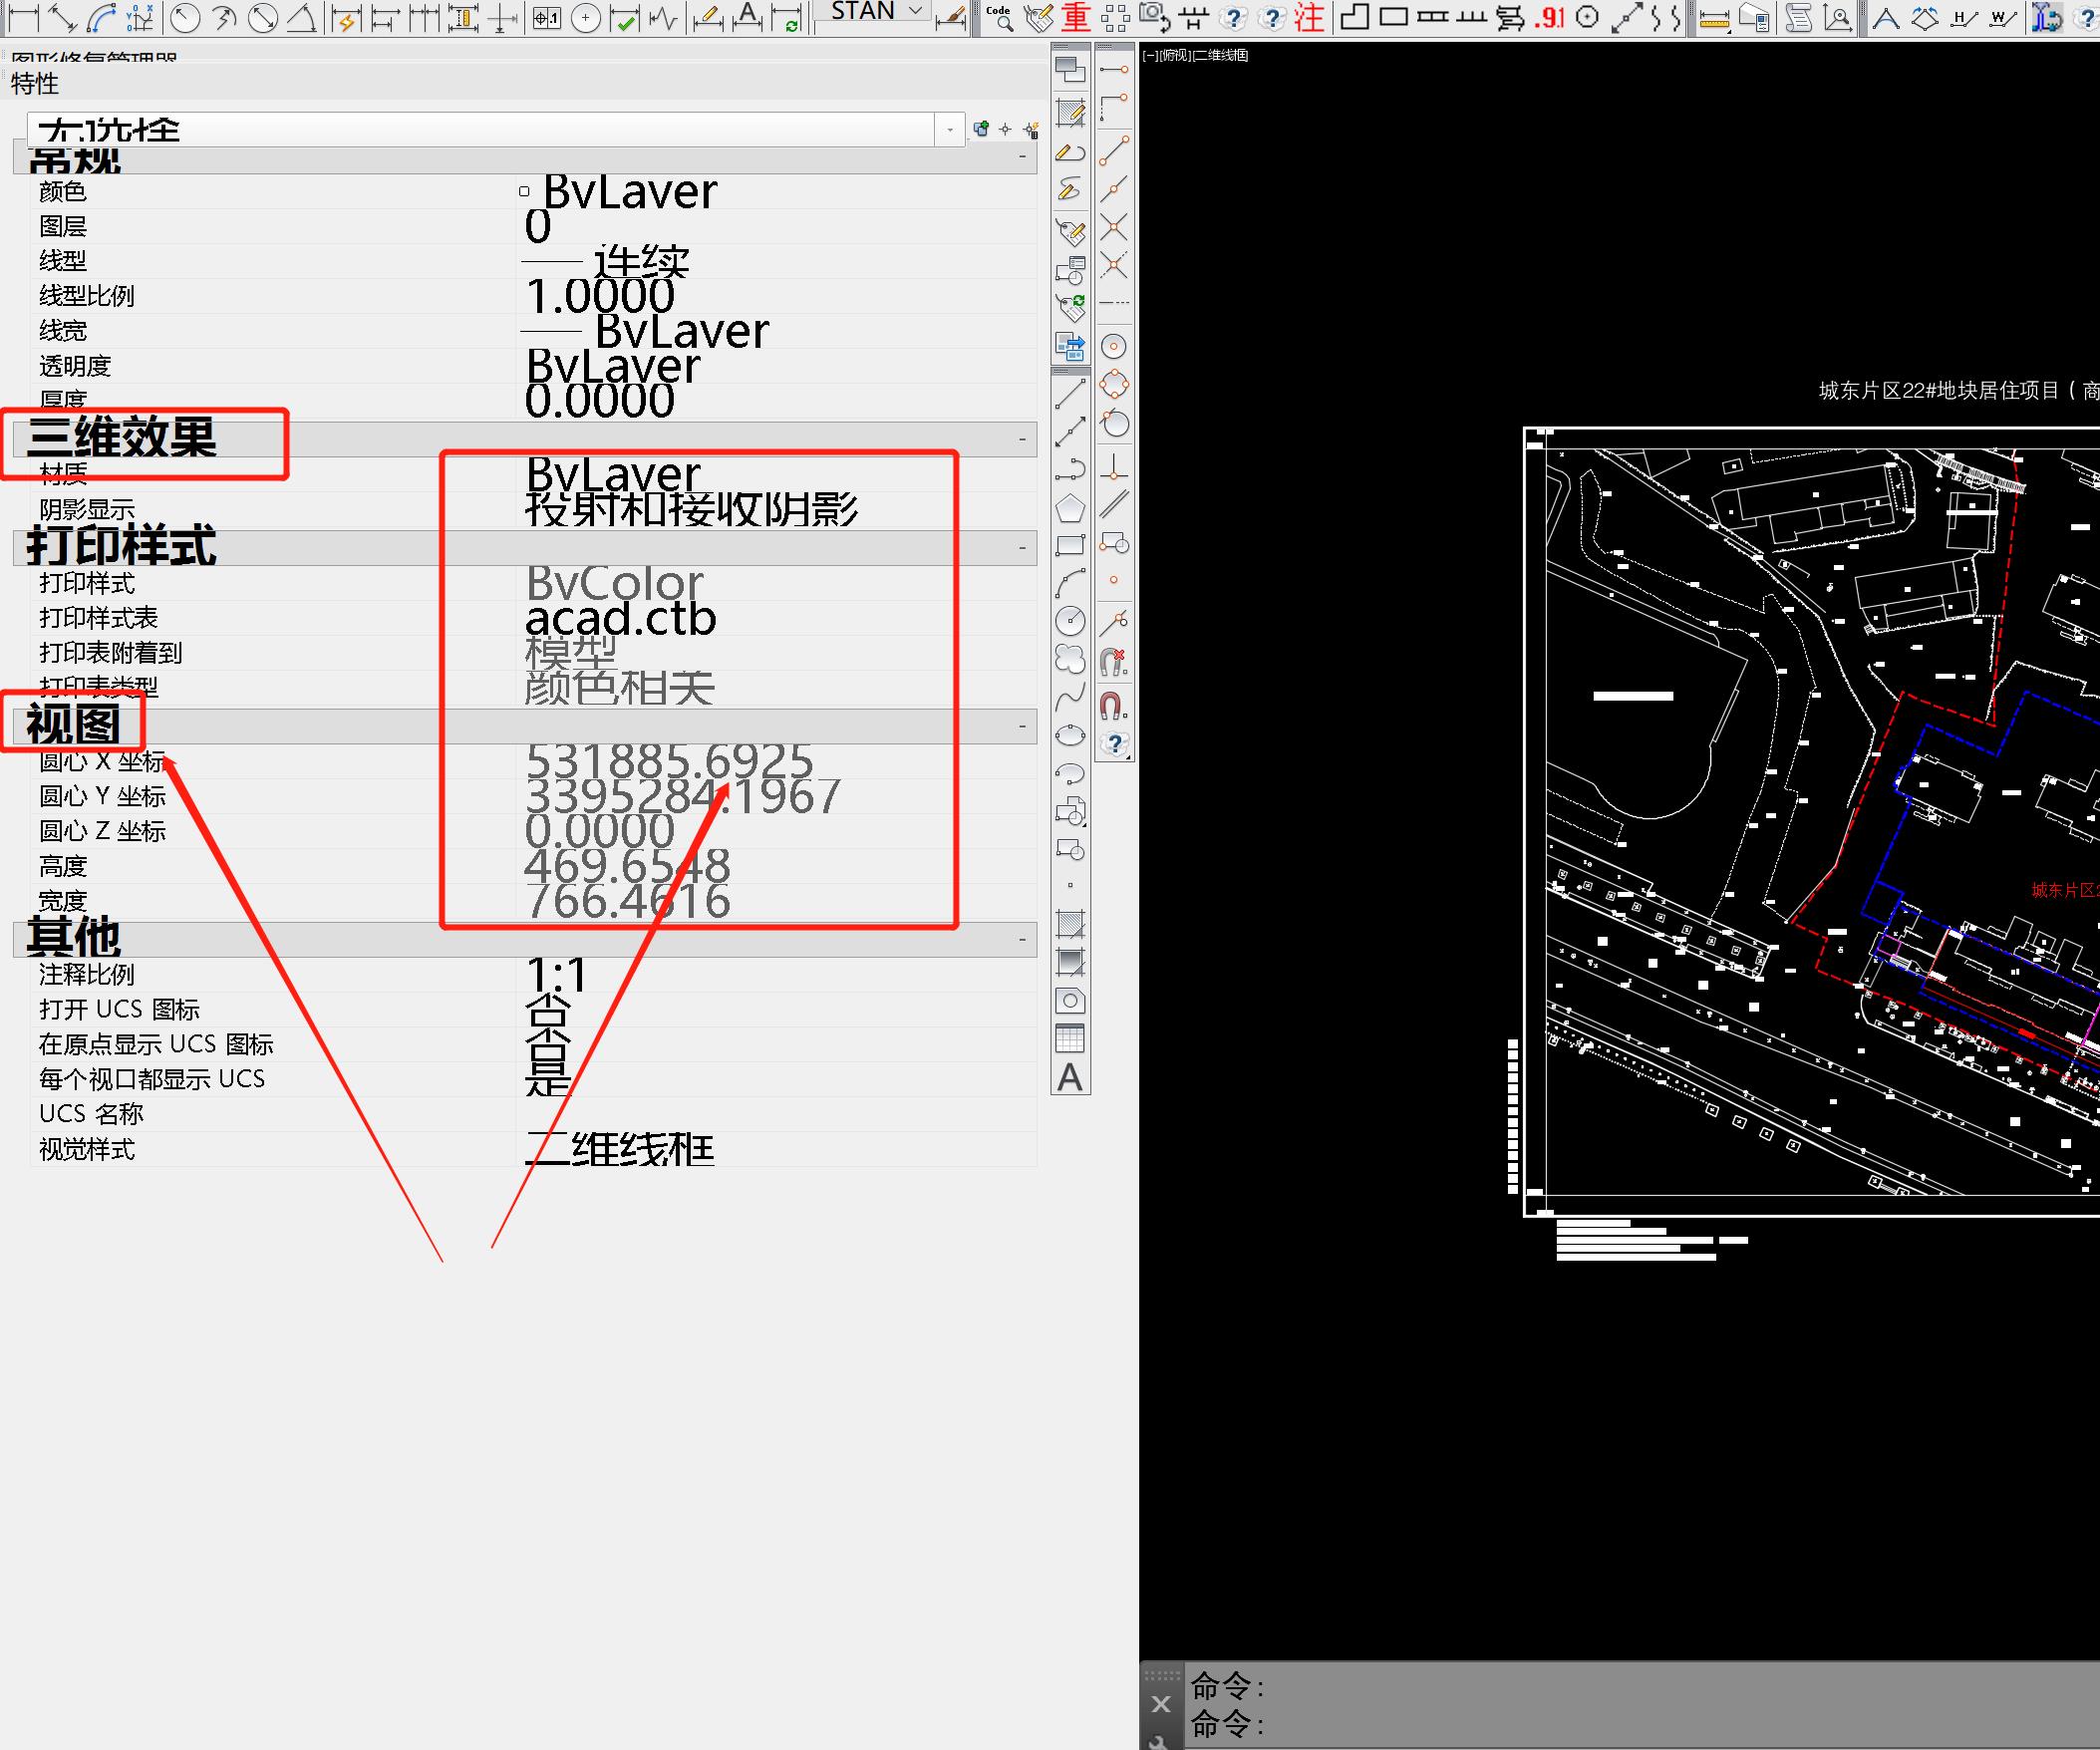This screenshot has width=2100, height=1750.
Task: Select the Linear dimension tool
Action: pyautogui.click(x=23, y=17)
